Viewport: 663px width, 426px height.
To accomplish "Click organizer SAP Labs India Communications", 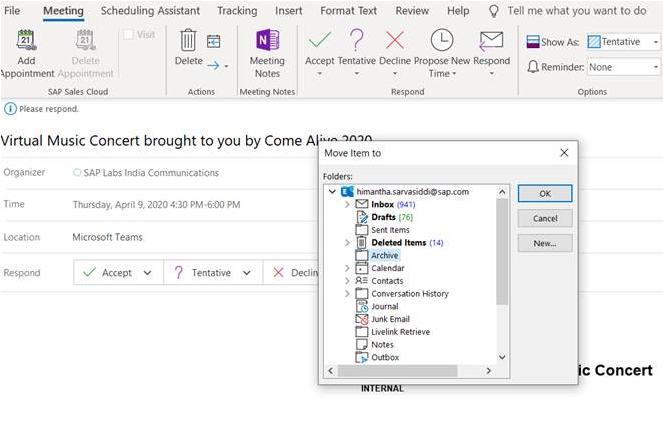I will click(151, 173).
